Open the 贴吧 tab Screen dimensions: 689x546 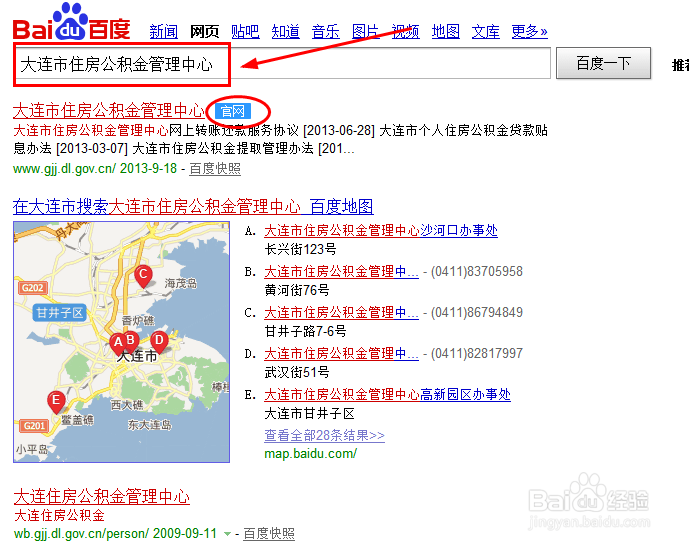(x=245, y=32)
